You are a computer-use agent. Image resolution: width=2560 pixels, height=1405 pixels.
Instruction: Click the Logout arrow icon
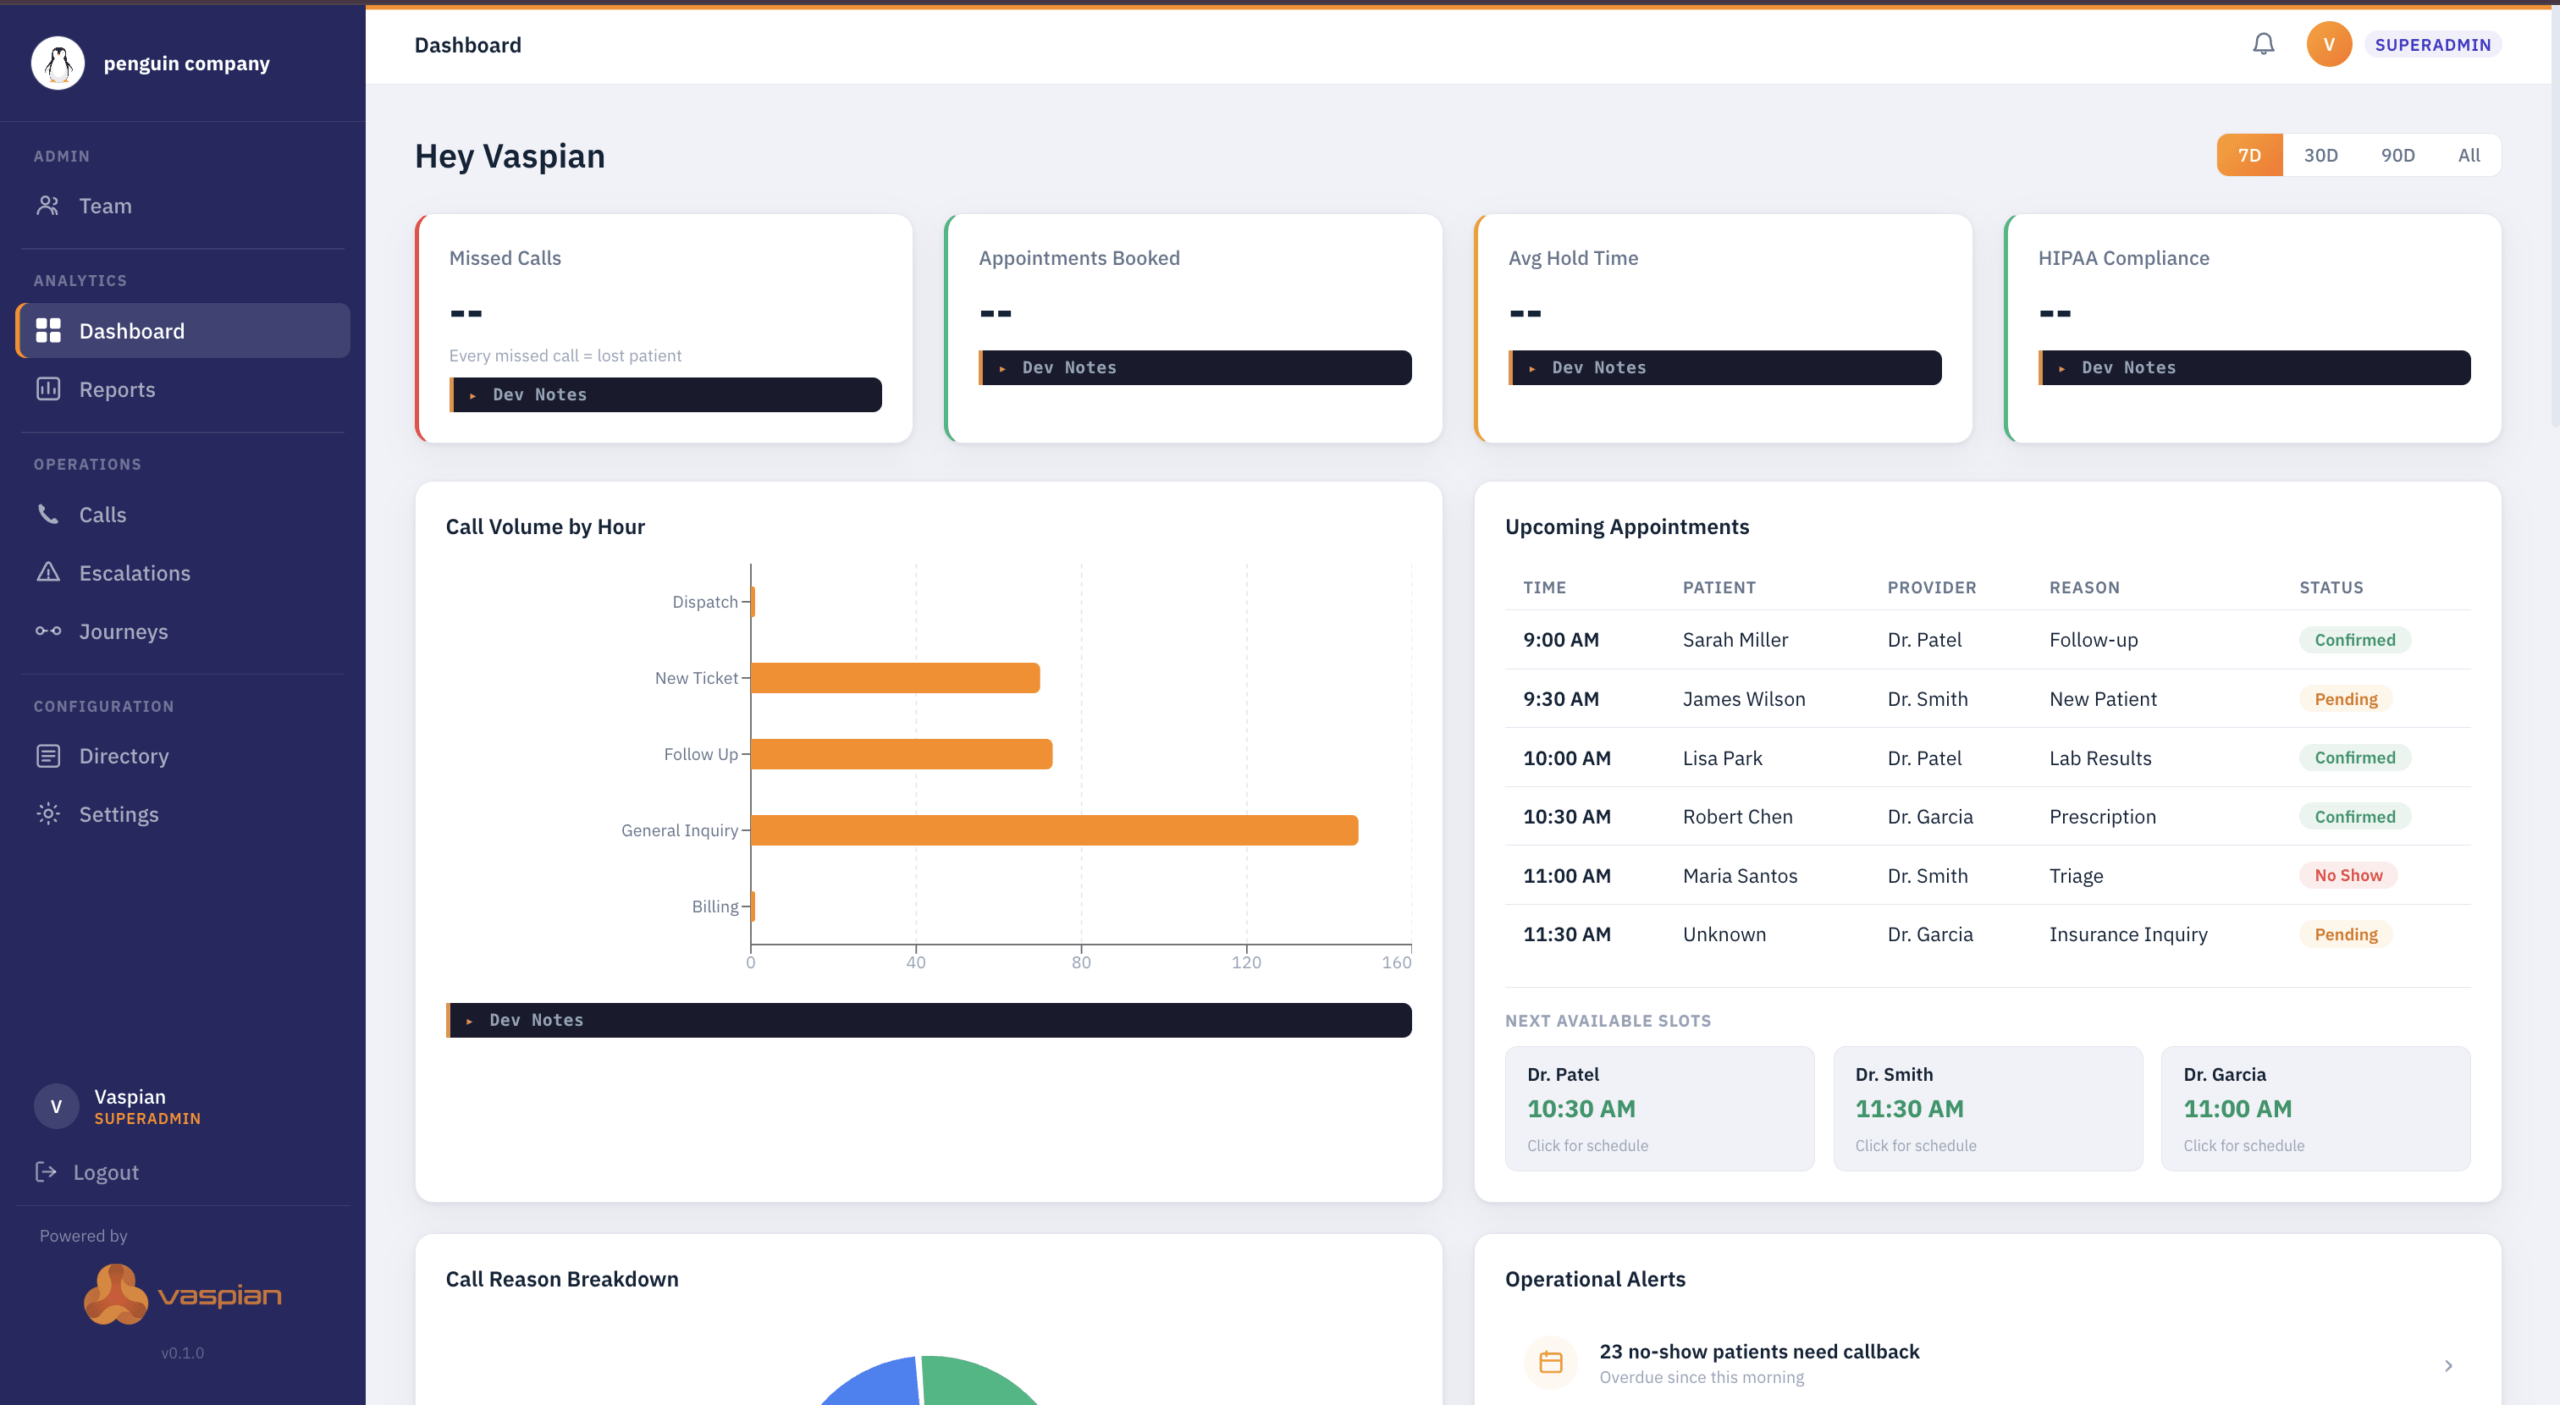pos(46,1172)
